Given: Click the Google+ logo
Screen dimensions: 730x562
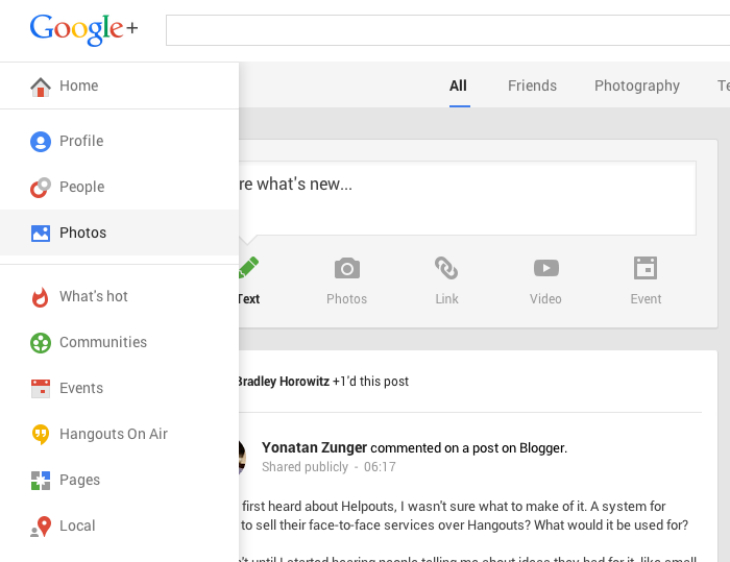Looking at the screenshot, I should click(84, 29).
